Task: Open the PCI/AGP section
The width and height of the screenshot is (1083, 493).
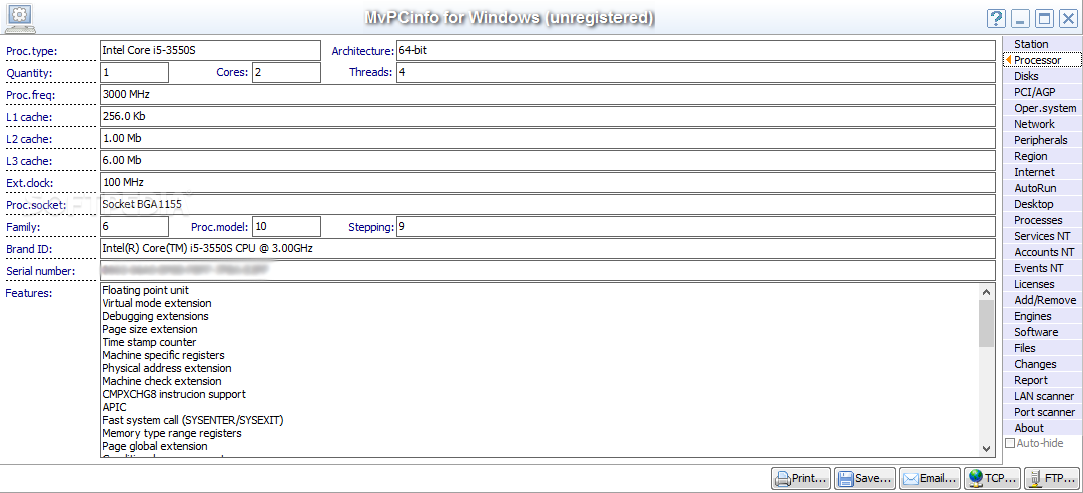Action: click(1042, 92)
